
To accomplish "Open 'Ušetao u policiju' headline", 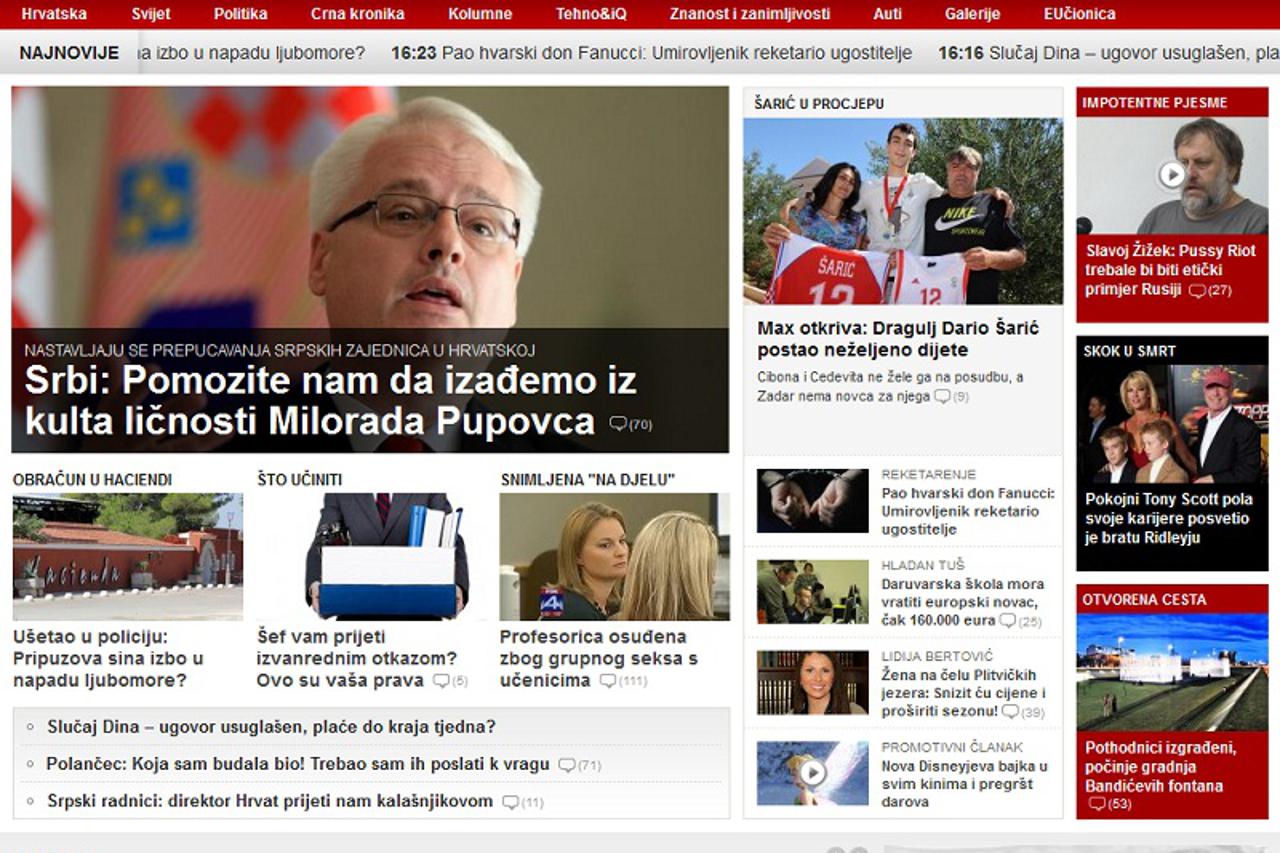I will pos(108,658).
